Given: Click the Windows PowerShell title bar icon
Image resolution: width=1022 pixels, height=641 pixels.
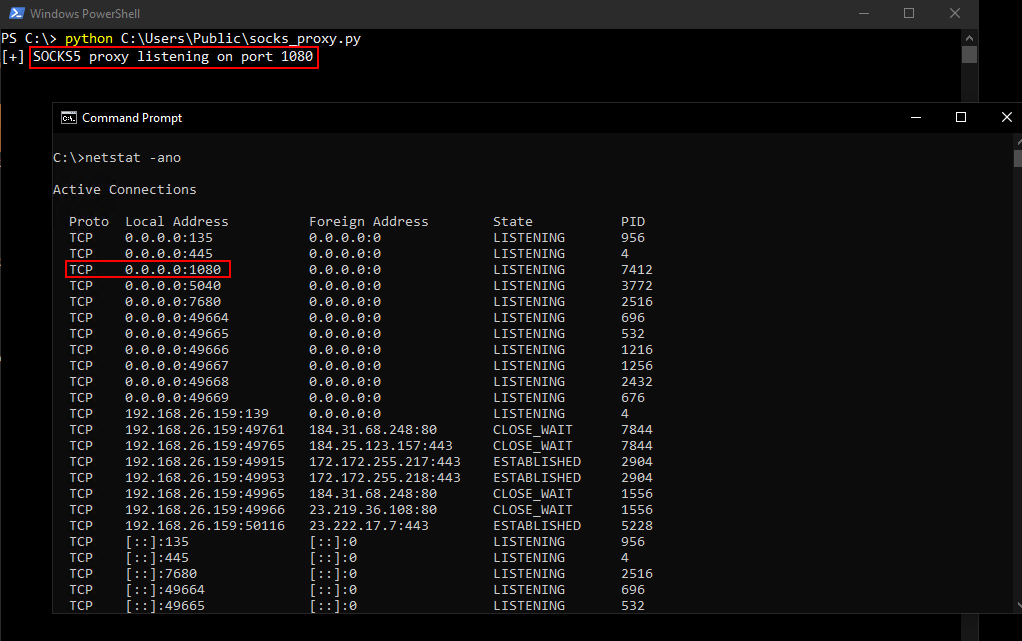Looking at the screenshot, I should pos(17,13).
